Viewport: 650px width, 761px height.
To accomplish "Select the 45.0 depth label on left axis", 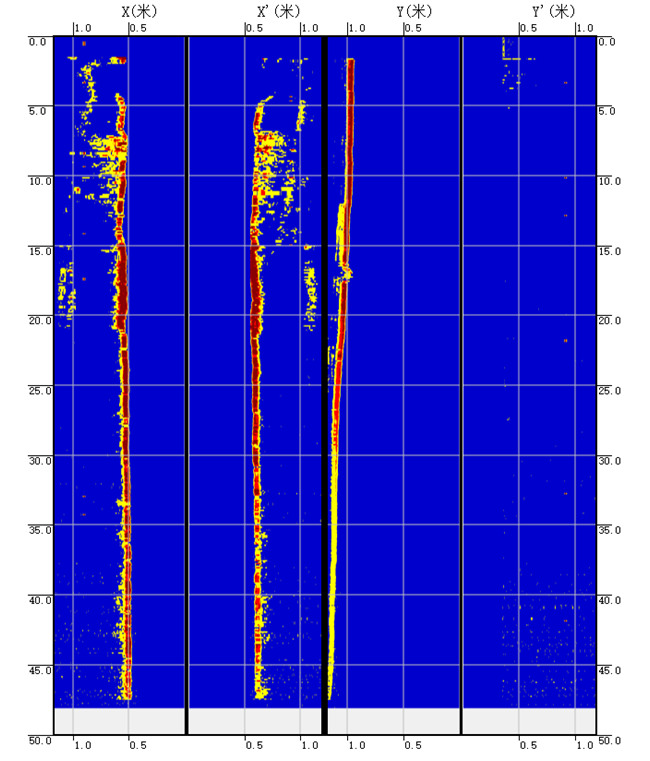I will pos(40,670).
